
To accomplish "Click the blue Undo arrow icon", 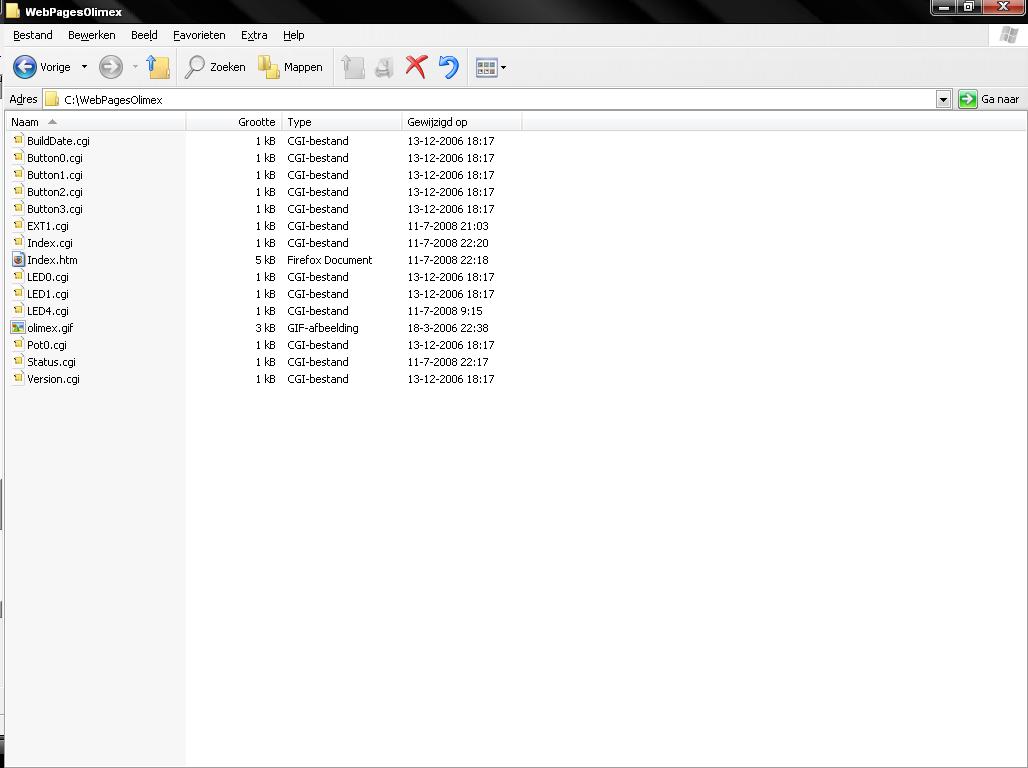I will (449, 67).
